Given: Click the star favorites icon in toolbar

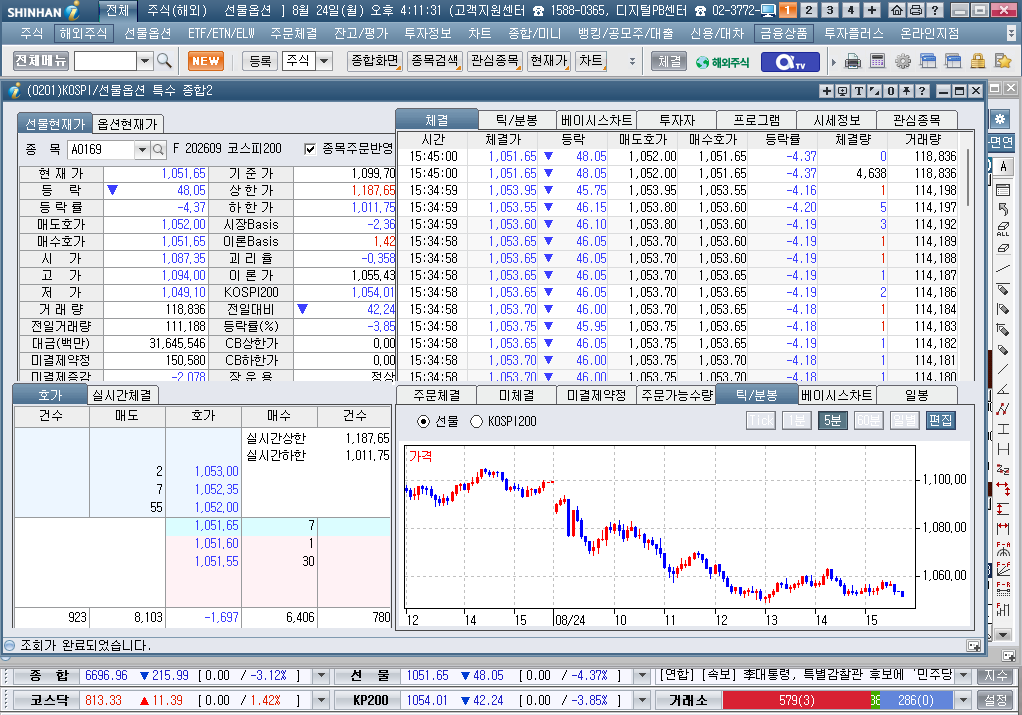Looking at the screenshot, I should point(1003,61).
